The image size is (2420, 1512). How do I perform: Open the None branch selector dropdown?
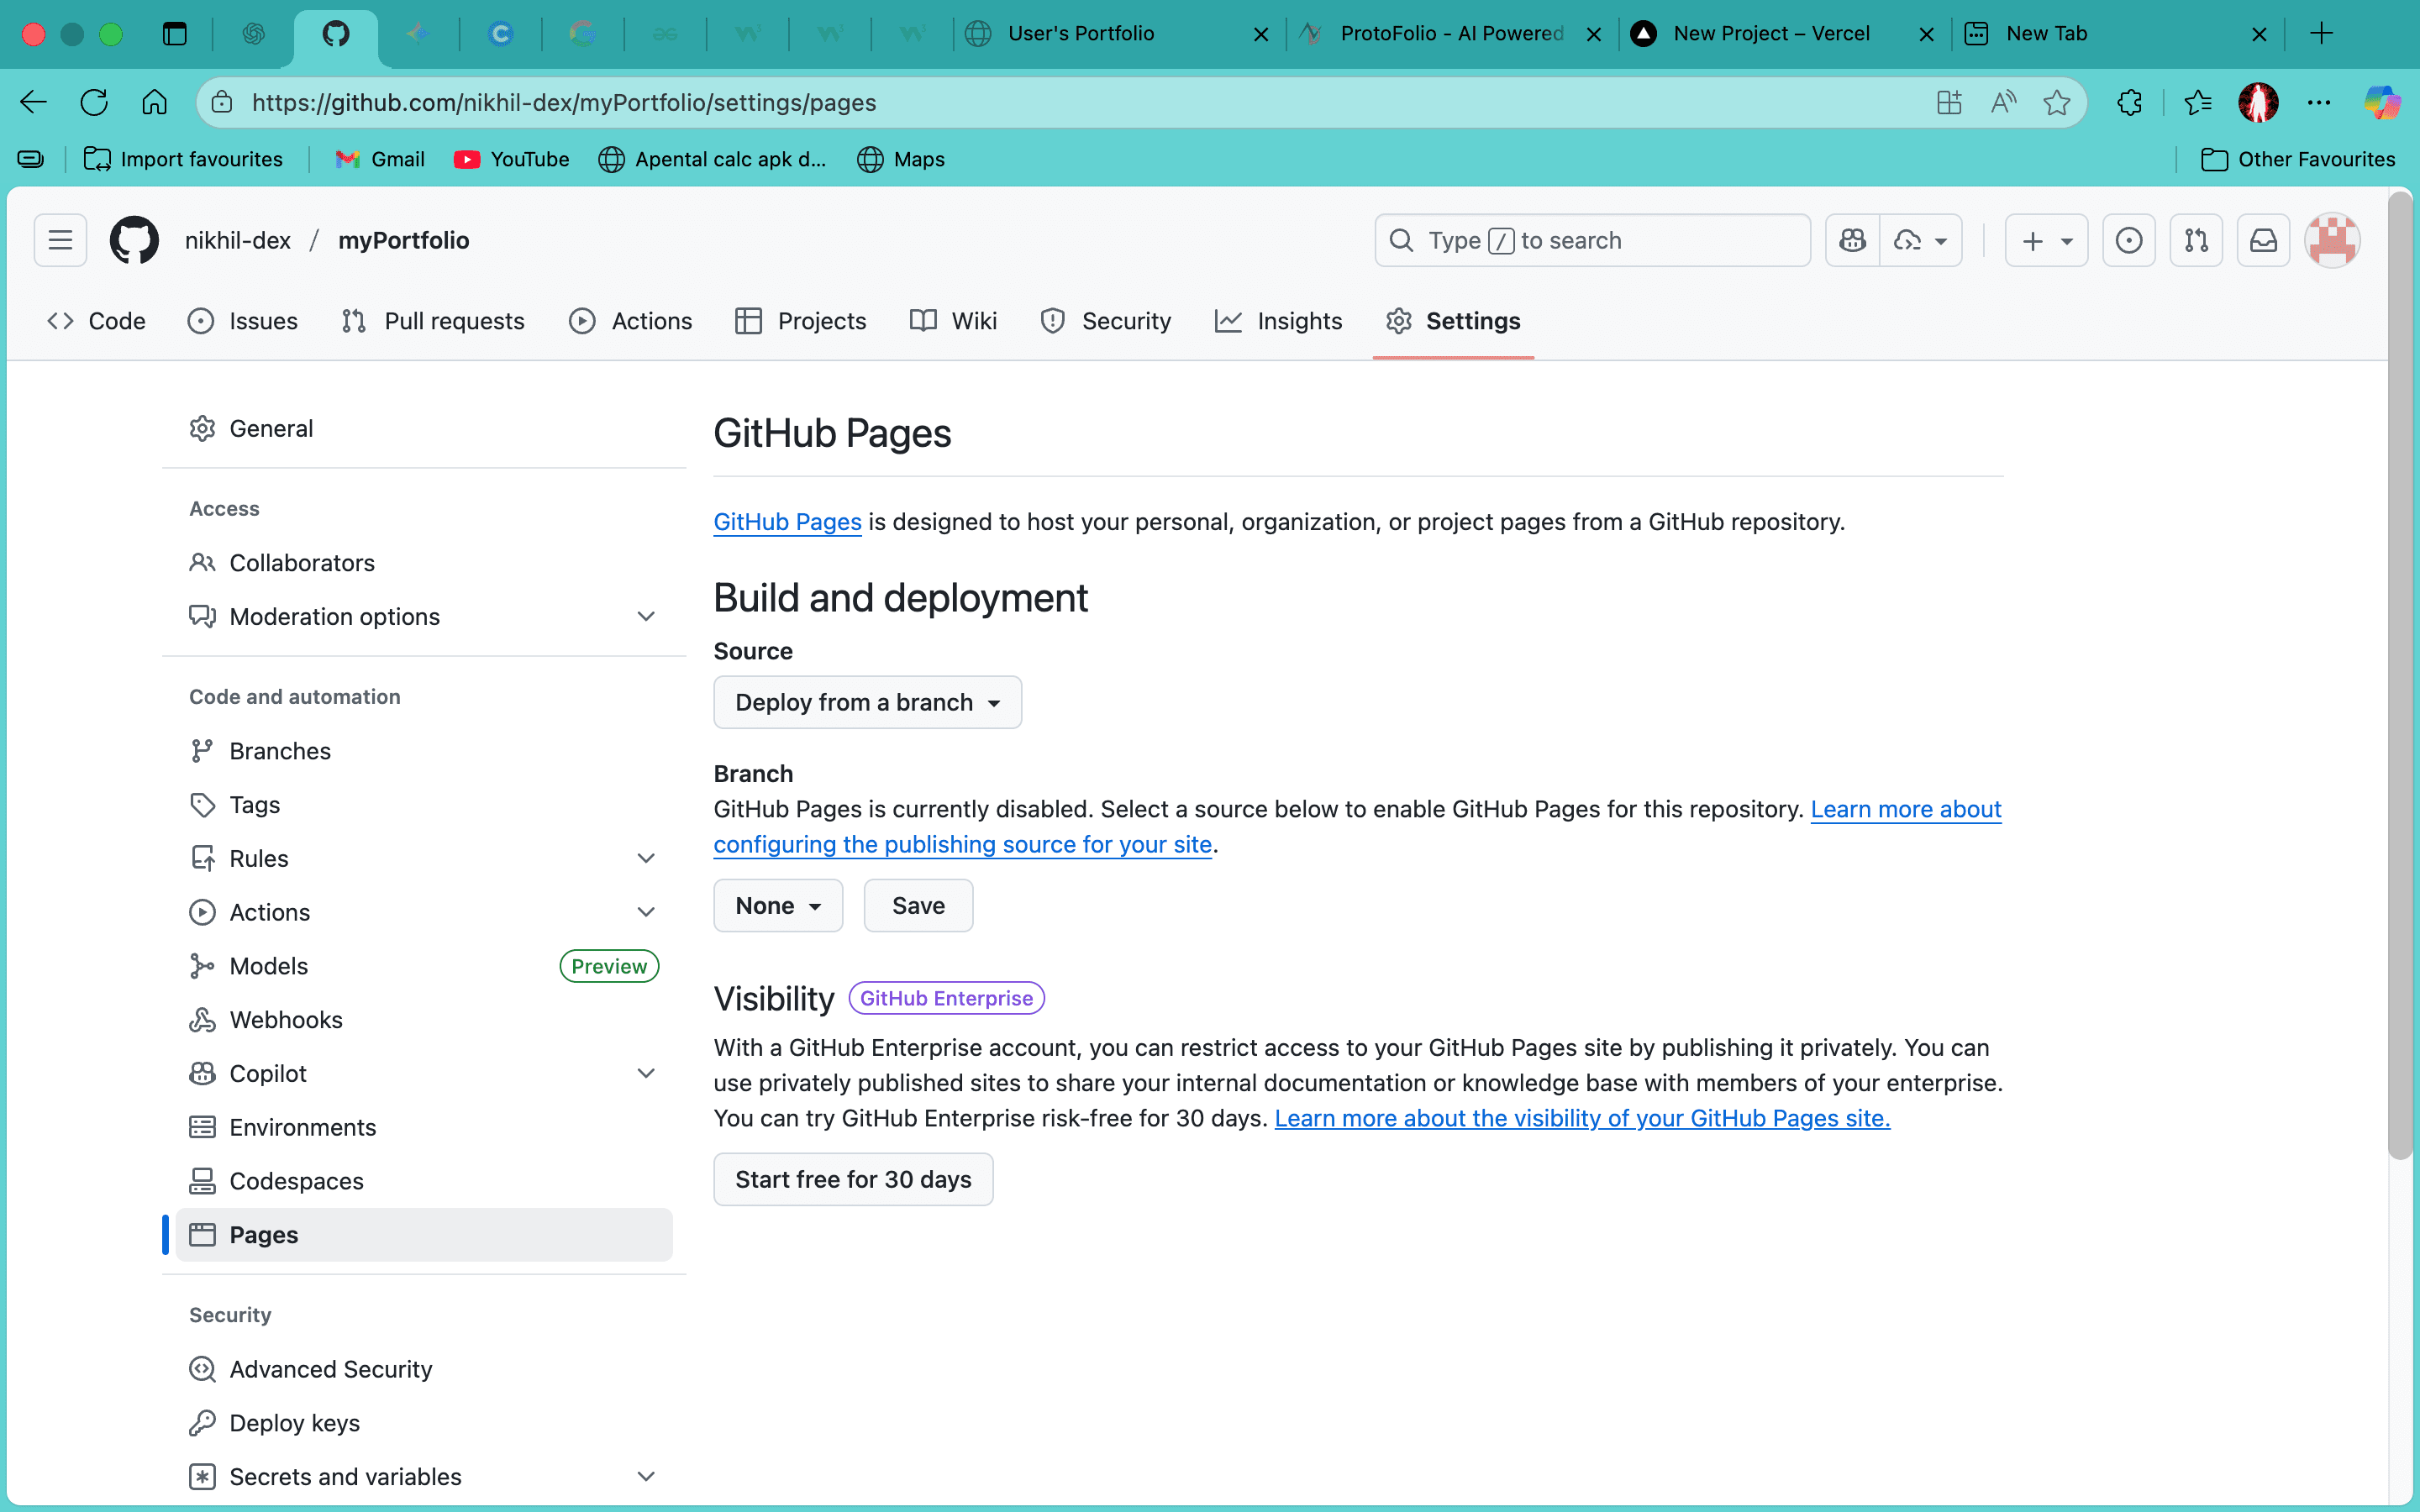tap(778, 905)
